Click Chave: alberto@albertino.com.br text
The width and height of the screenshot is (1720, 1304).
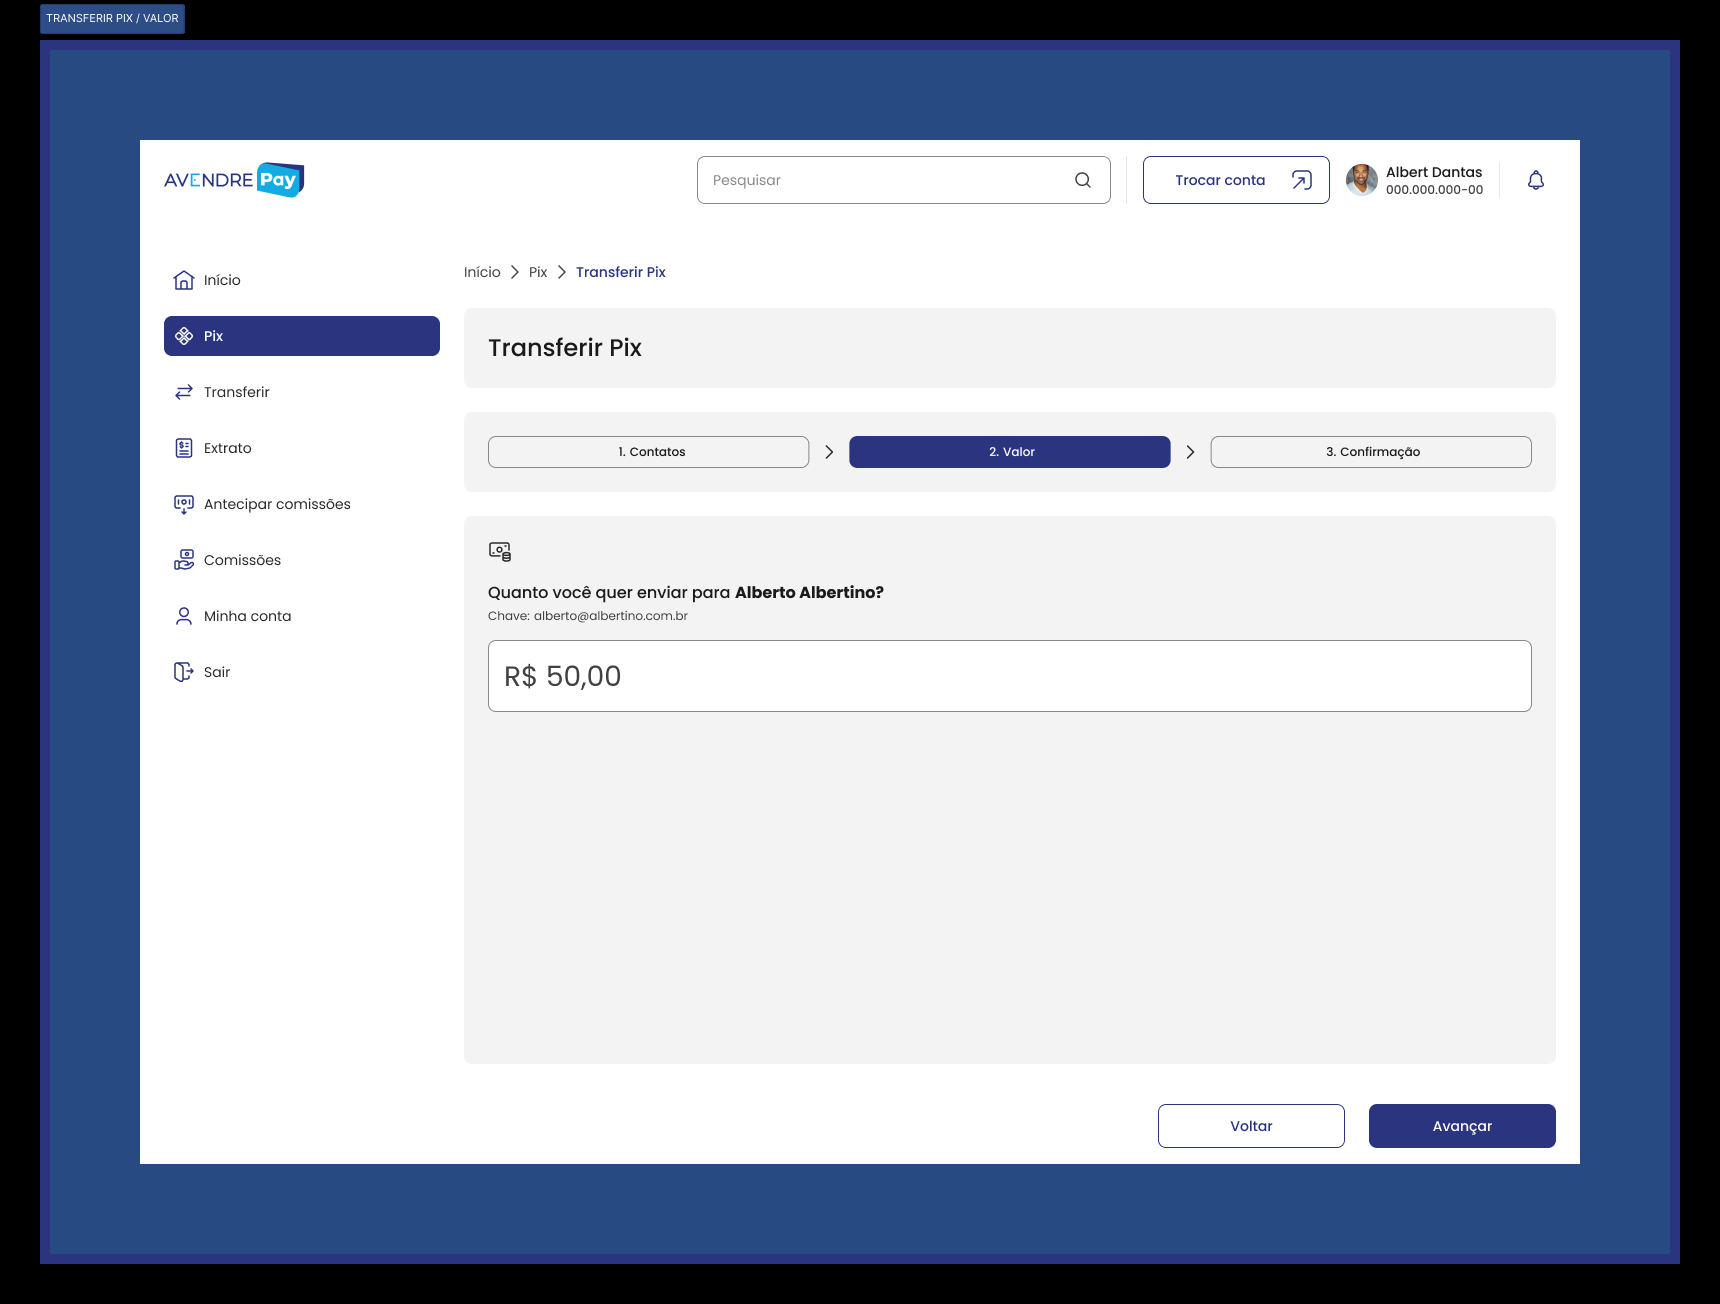click(588, 616)
